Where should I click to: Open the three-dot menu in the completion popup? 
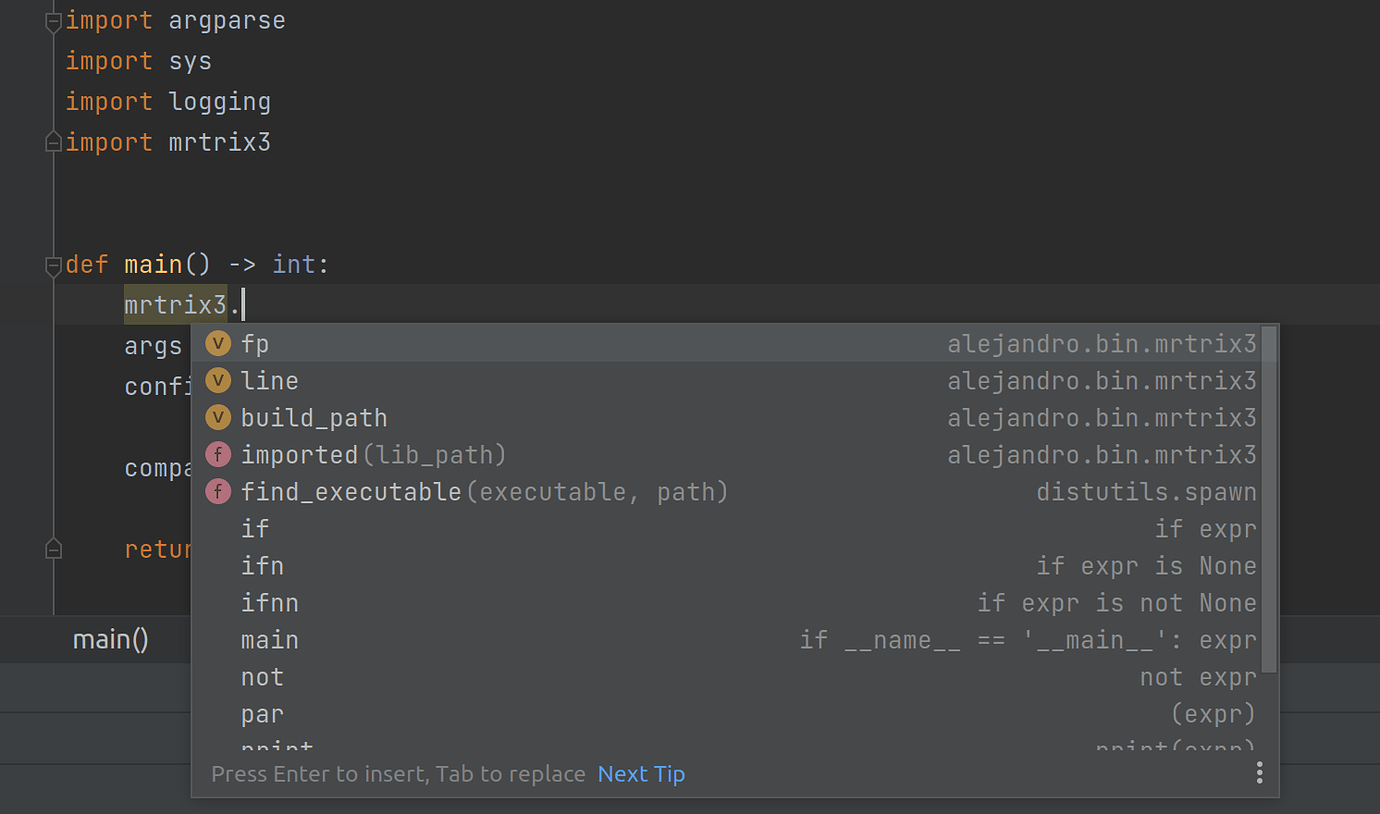click(1259, 772)
